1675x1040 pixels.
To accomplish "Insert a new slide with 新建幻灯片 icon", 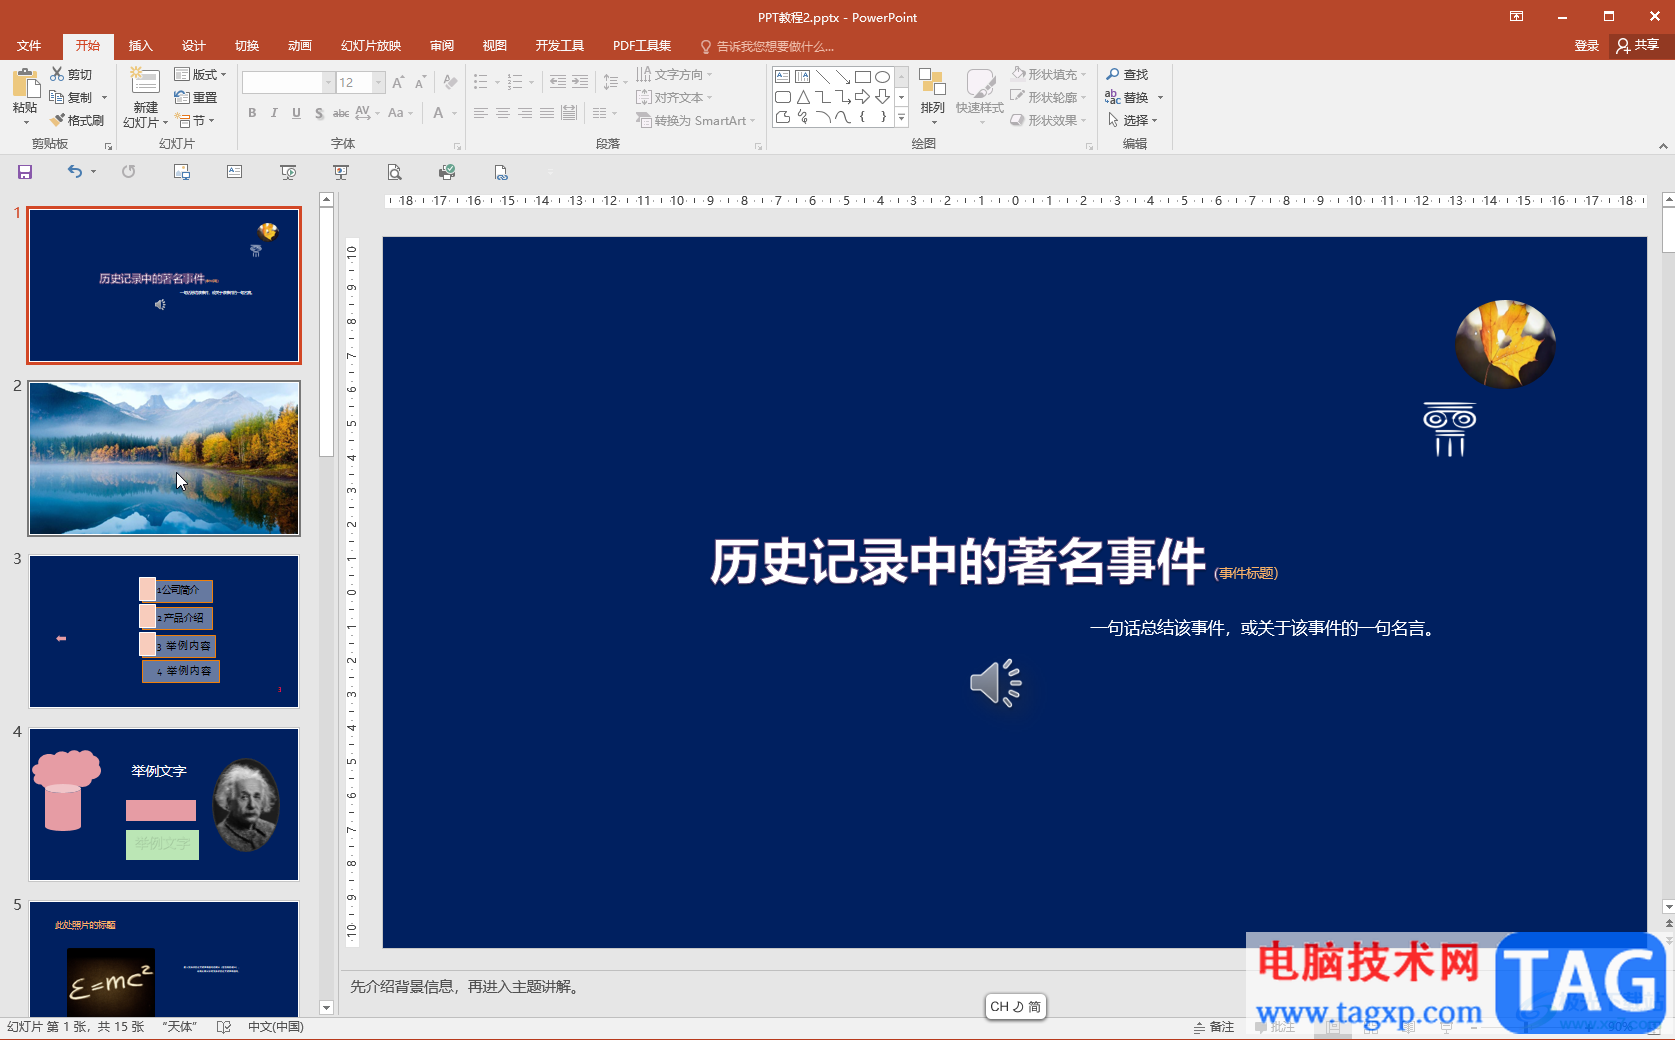I will coord(145,82).
